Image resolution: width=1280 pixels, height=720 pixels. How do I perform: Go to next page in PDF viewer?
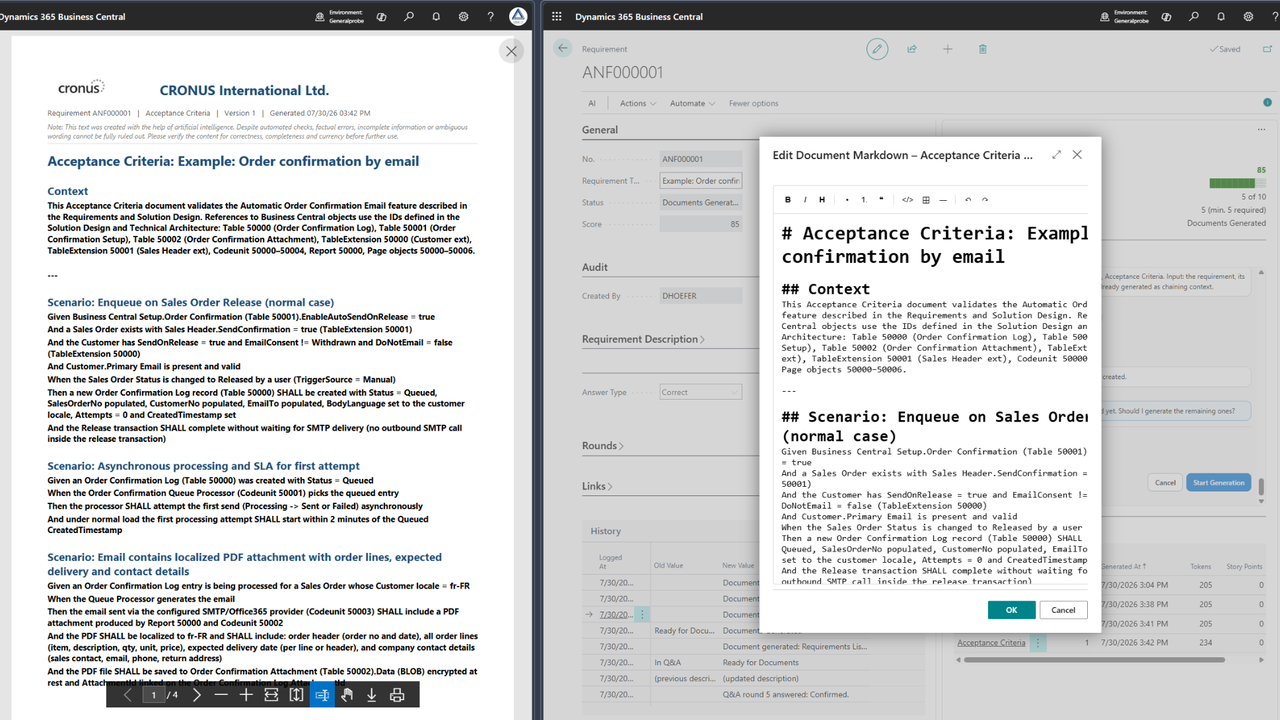(x=197, y=695)
